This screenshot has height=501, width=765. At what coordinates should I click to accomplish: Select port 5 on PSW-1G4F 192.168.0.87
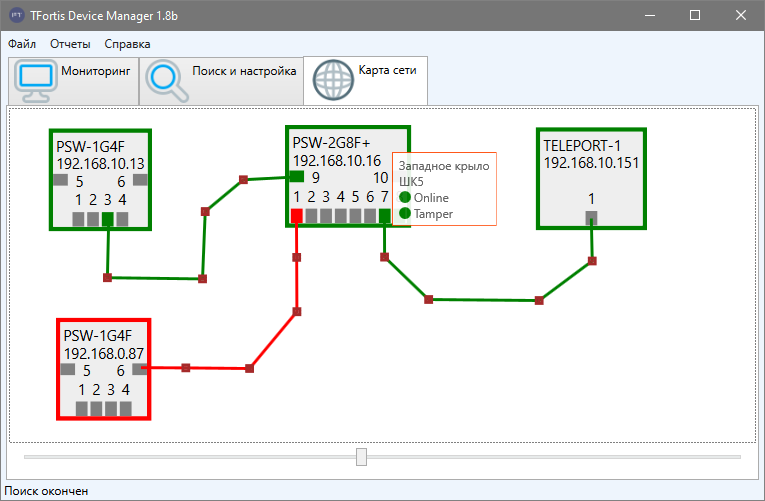point(68,369)
